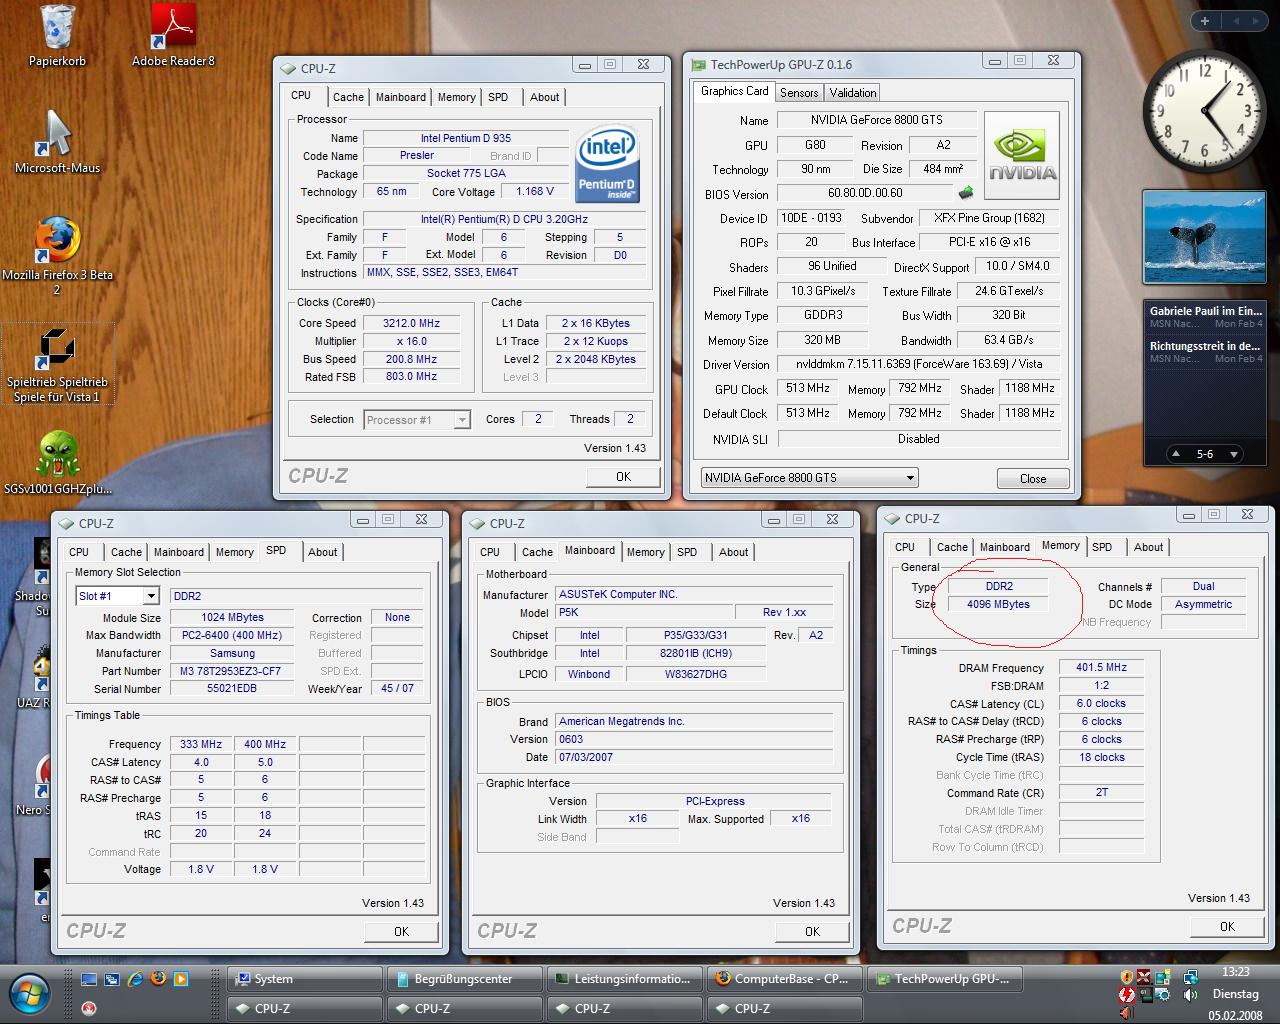Click OK in Memory Timings CPU-Z window
Screen dimensions: 1280x1024
pyautogui.click(x=1227, y=926)
